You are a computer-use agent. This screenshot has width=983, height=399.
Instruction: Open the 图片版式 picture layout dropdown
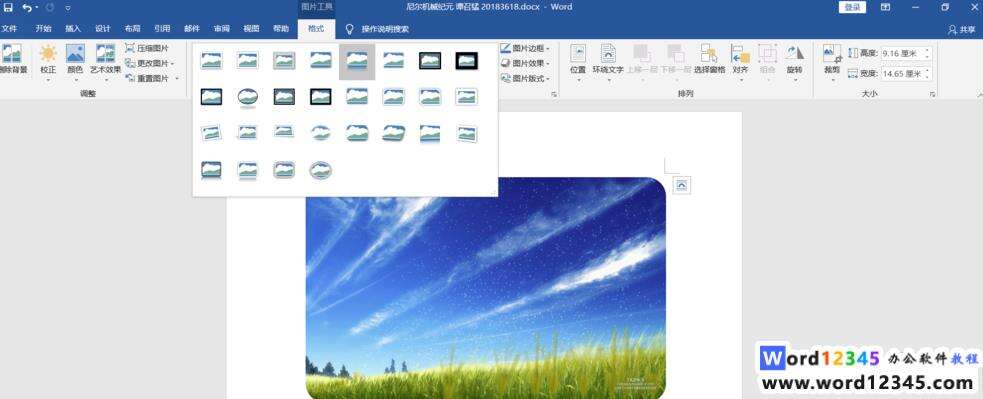[x=525, y=78]
